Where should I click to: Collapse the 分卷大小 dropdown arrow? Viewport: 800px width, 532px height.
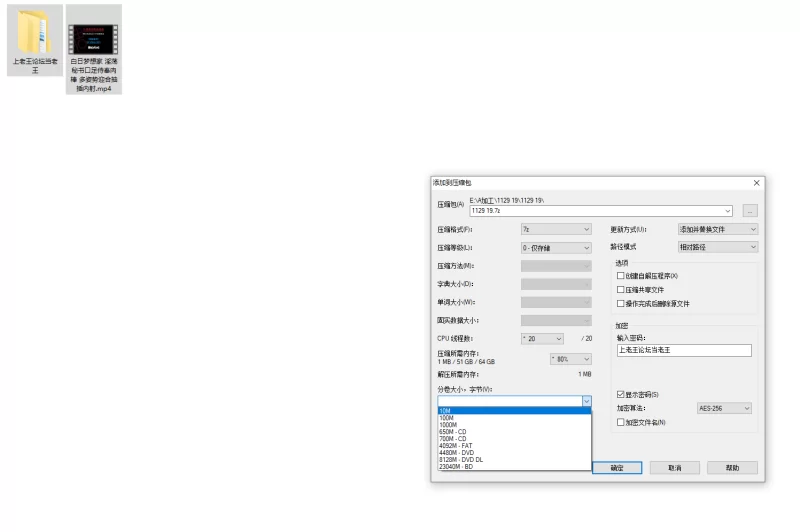point(586,401)
